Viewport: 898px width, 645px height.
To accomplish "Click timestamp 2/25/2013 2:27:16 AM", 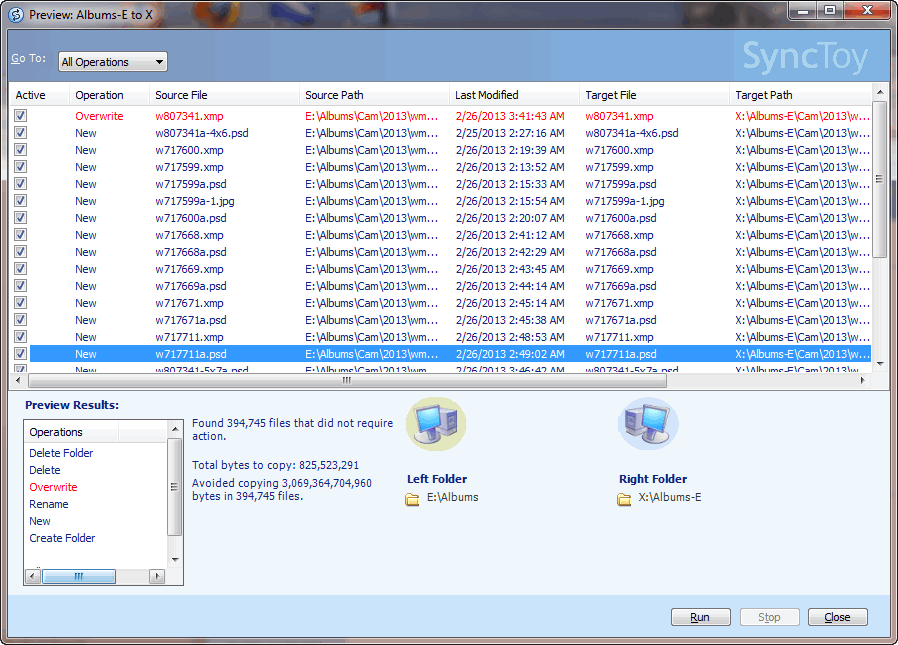I will pos(510,133).
